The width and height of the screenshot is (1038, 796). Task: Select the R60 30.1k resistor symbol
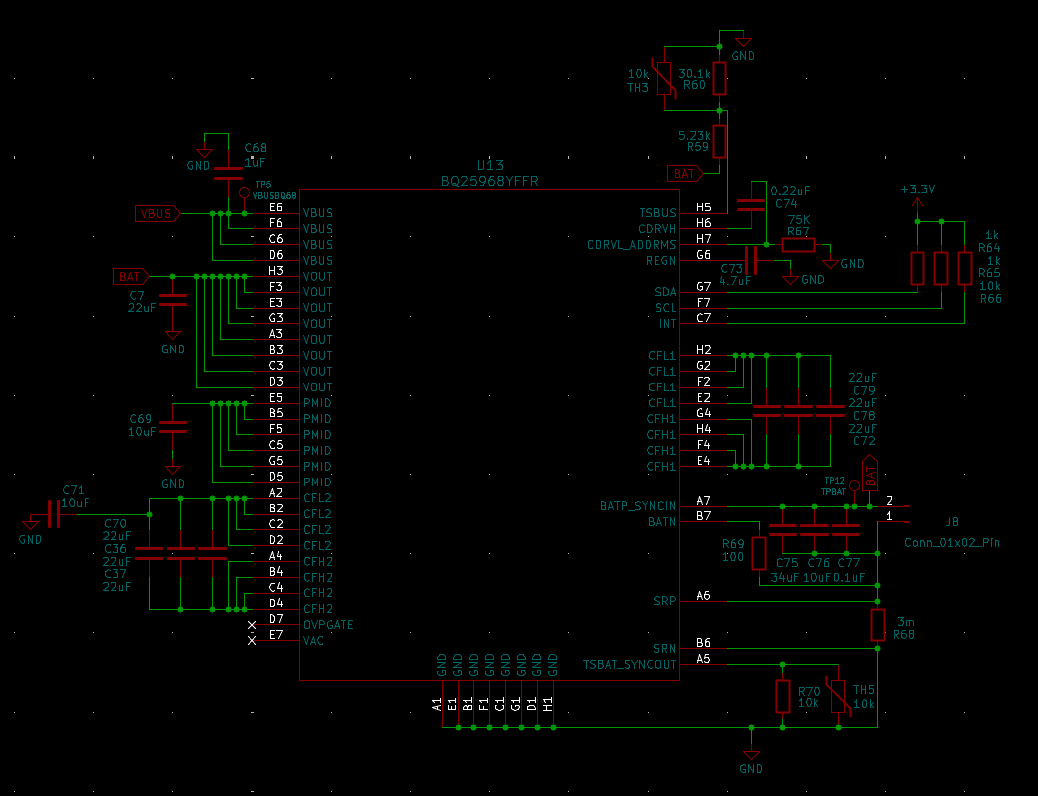(720, 79)
